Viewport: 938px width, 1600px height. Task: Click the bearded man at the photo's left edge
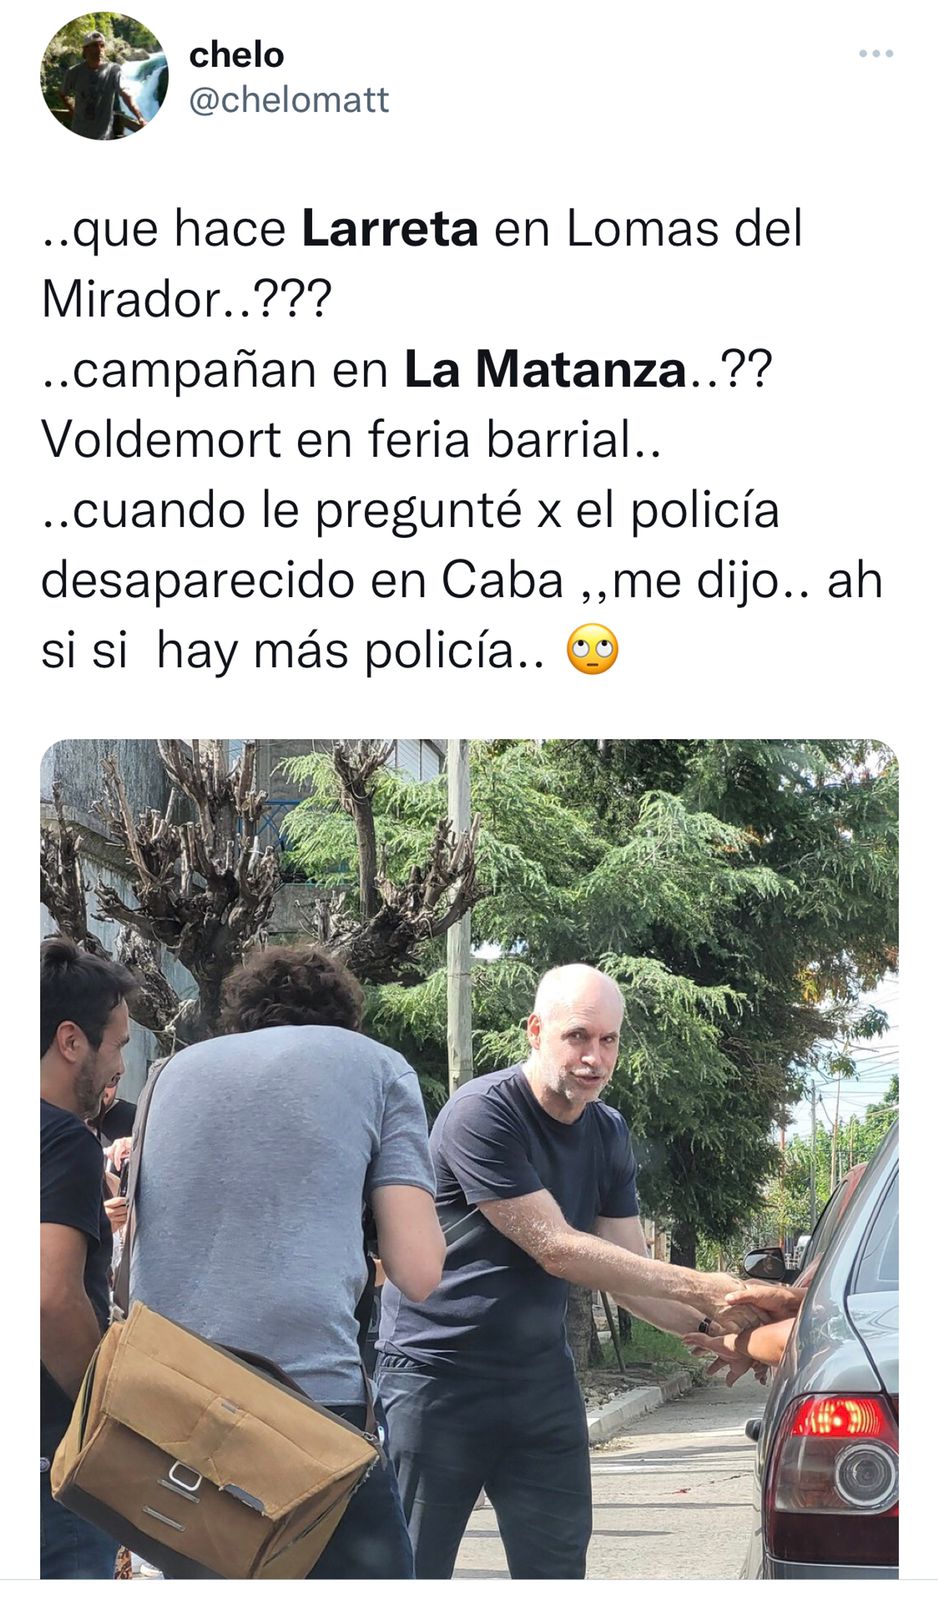(x=78, y=1200)
